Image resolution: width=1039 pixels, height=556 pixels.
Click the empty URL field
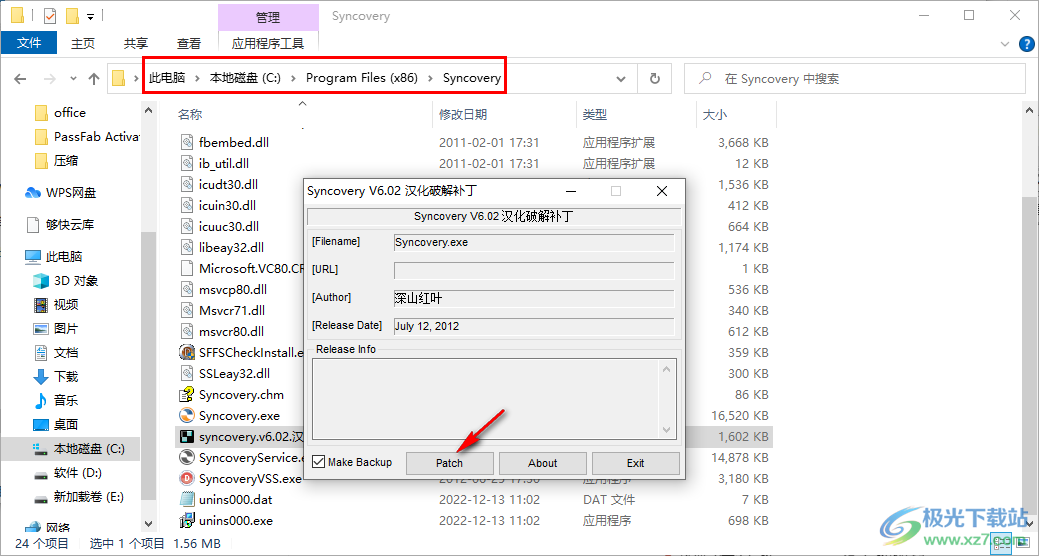[x=533, y=270]
